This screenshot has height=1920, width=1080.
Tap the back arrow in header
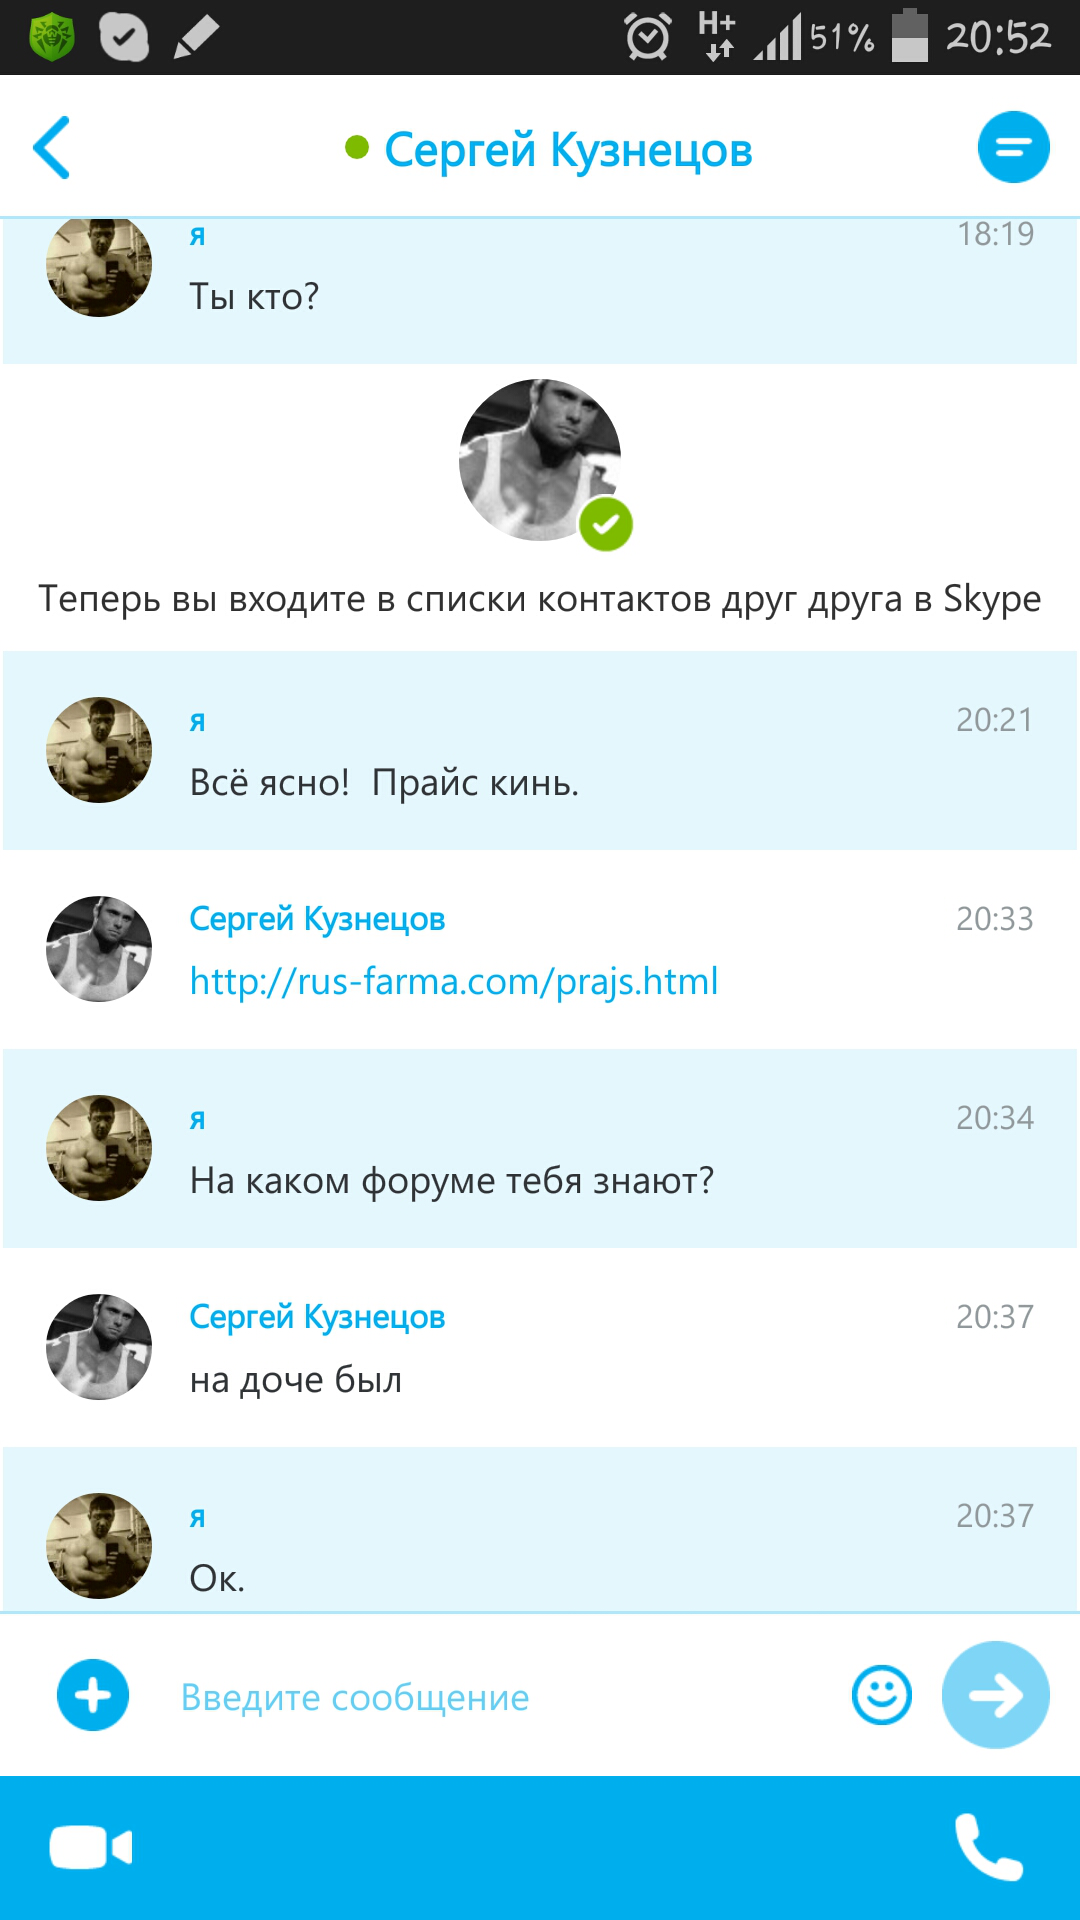coord(52,148)
